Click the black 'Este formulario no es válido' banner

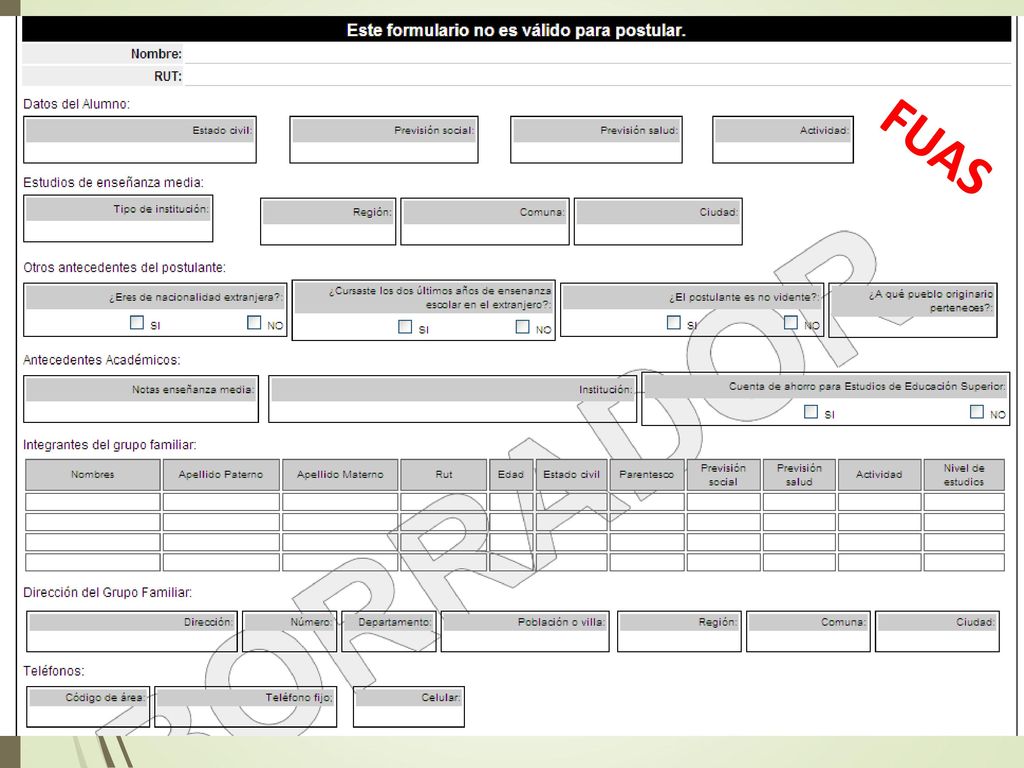tap(517, 29)
